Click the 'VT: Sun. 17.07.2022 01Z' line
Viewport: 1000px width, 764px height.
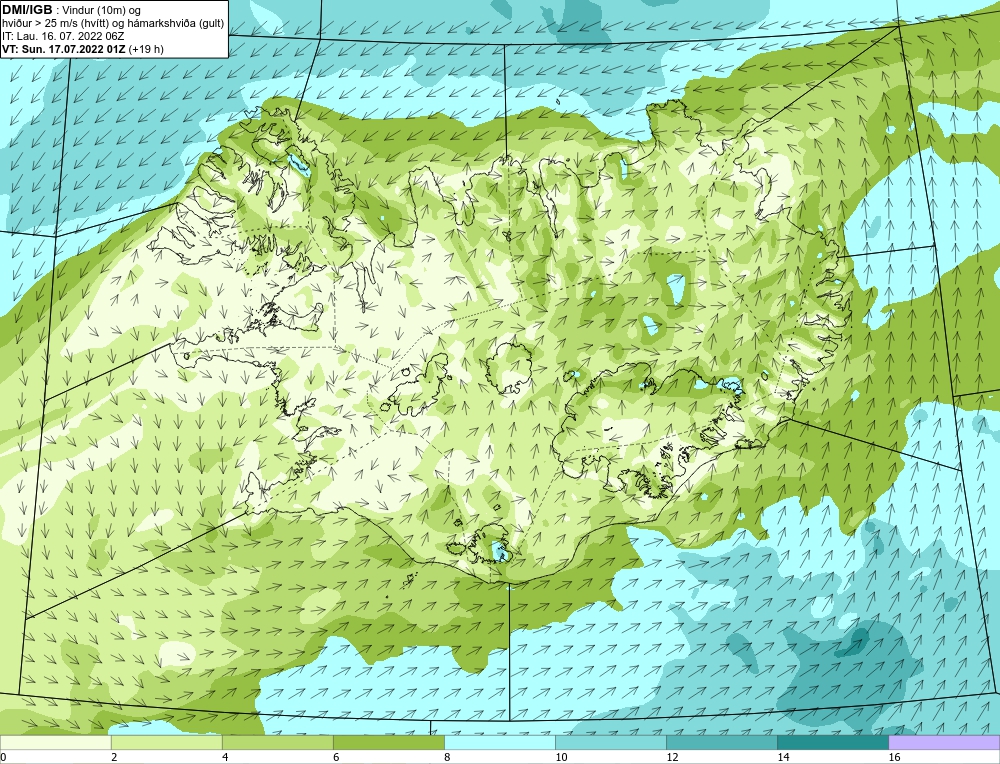click(64, 49)
